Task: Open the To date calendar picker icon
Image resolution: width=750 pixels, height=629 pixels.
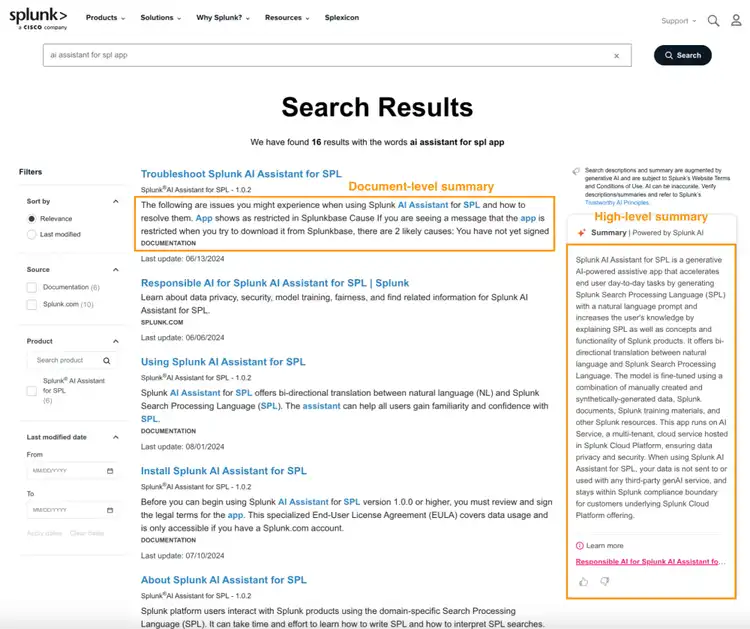Action: 108,510
